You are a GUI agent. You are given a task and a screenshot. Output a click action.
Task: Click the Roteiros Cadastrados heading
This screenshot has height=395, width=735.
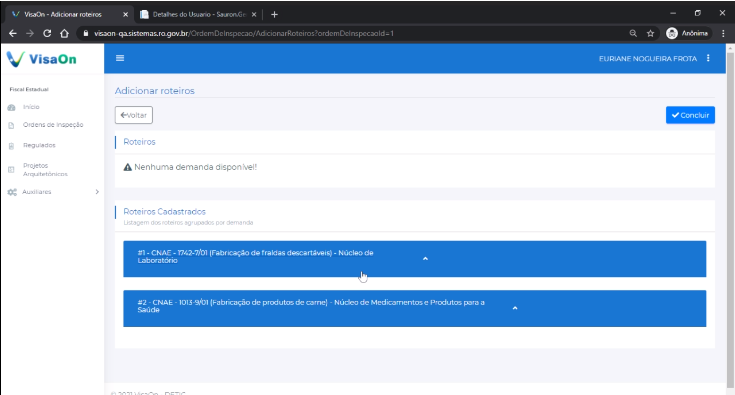click(x=164, y=212)
